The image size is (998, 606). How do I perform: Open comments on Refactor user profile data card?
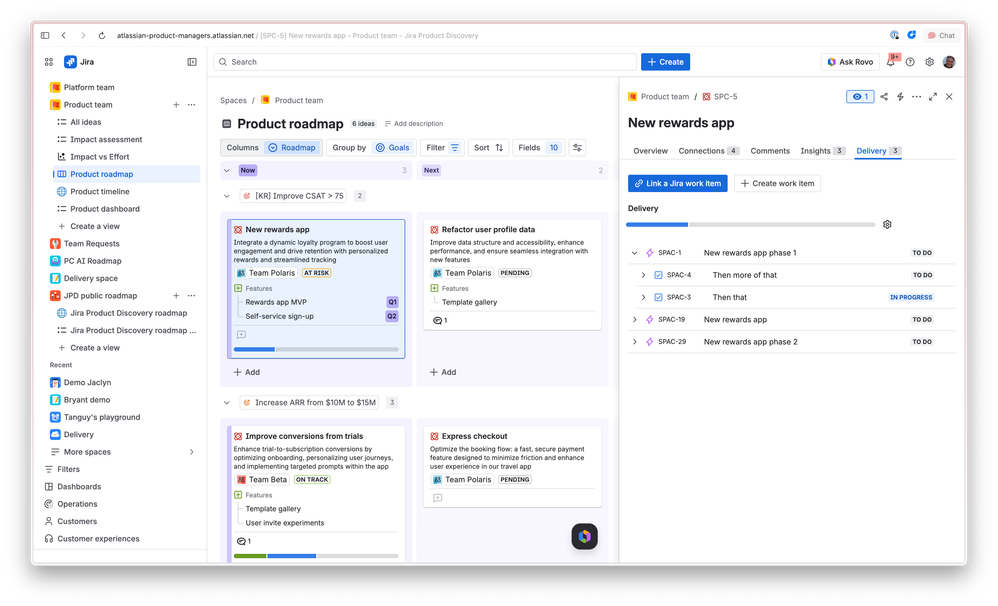pyautogui.click(x=440, y=320)
